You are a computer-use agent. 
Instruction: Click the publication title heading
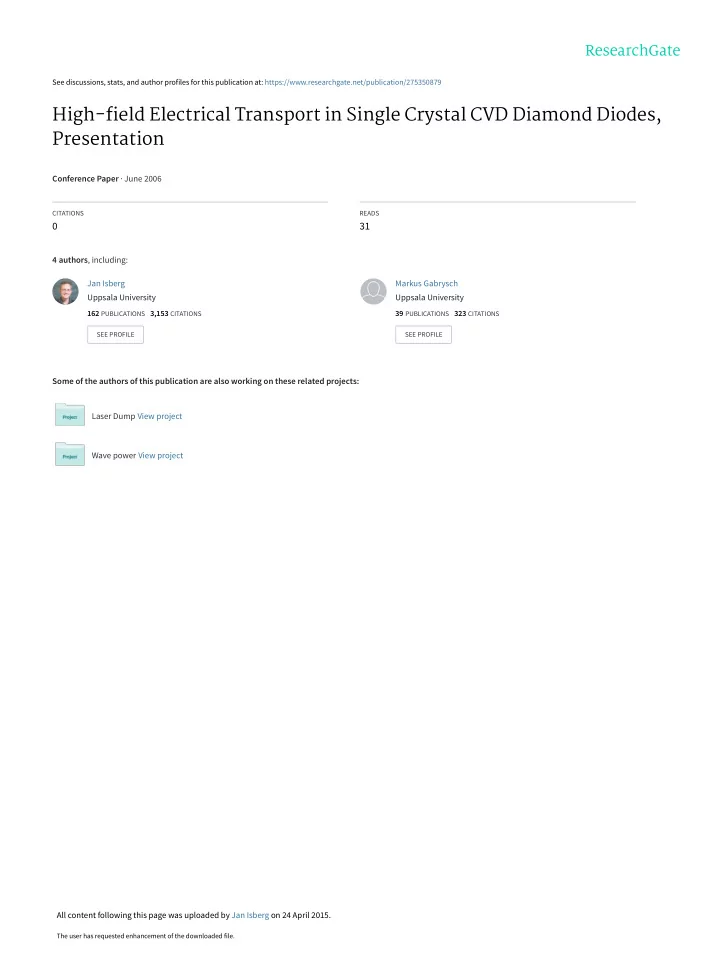click(x=356, y=126)
